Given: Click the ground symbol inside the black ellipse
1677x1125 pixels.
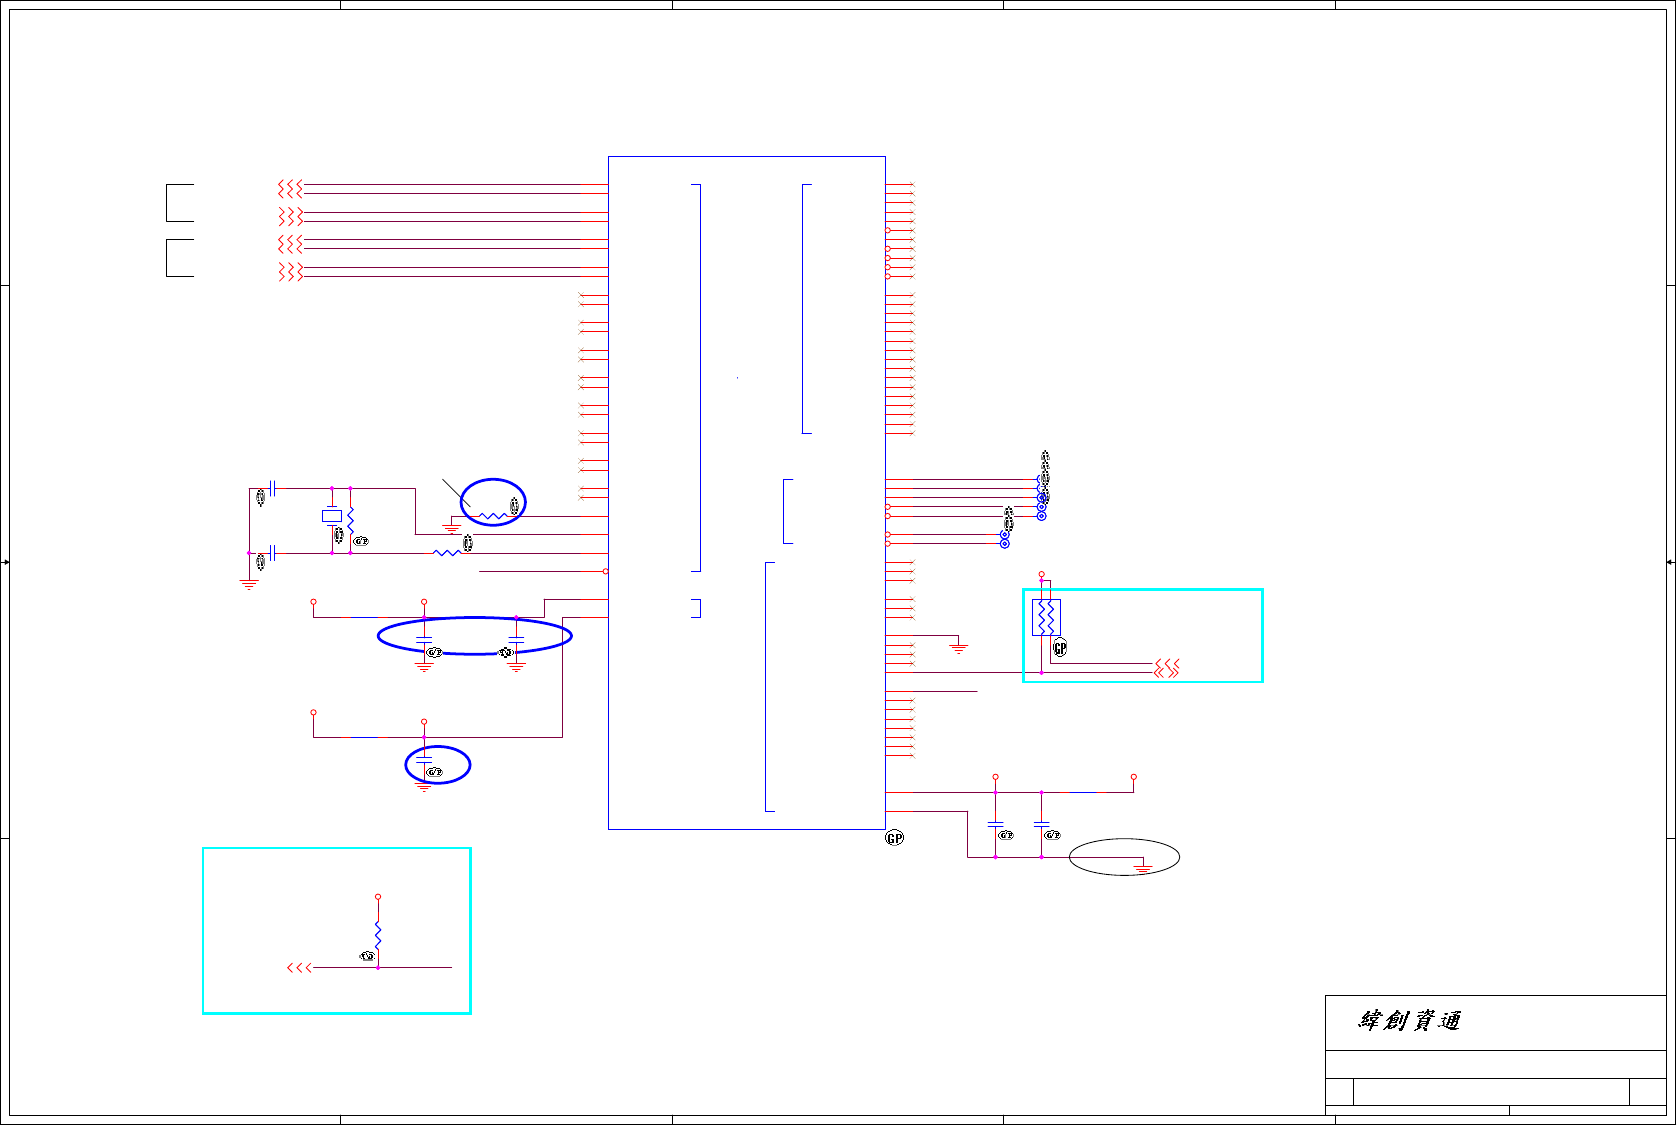Looking at the screenshot, I should pyautogui.click(x=1143, y=868).
